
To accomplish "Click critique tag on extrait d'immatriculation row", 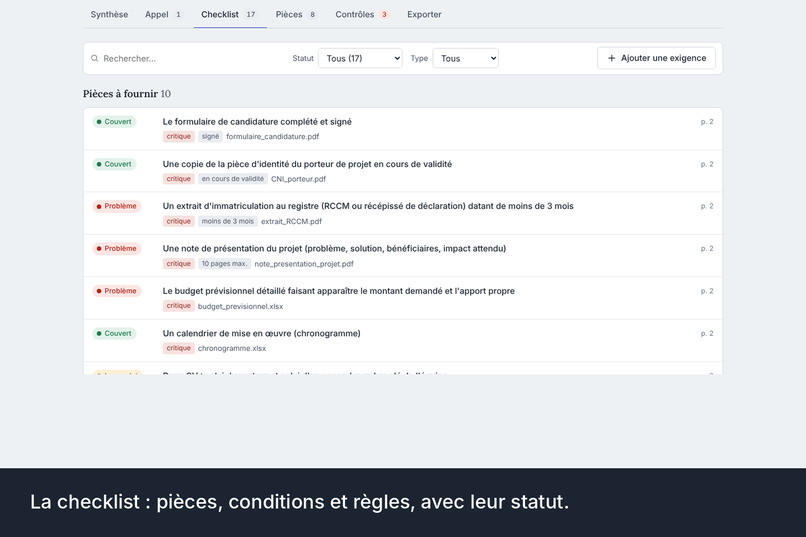I will pos(178,221).
